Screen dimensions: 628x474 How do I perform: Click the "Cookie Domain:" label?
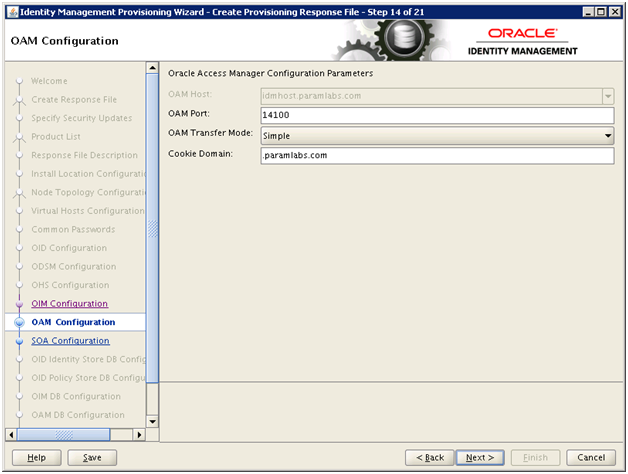tap(200, 154)
